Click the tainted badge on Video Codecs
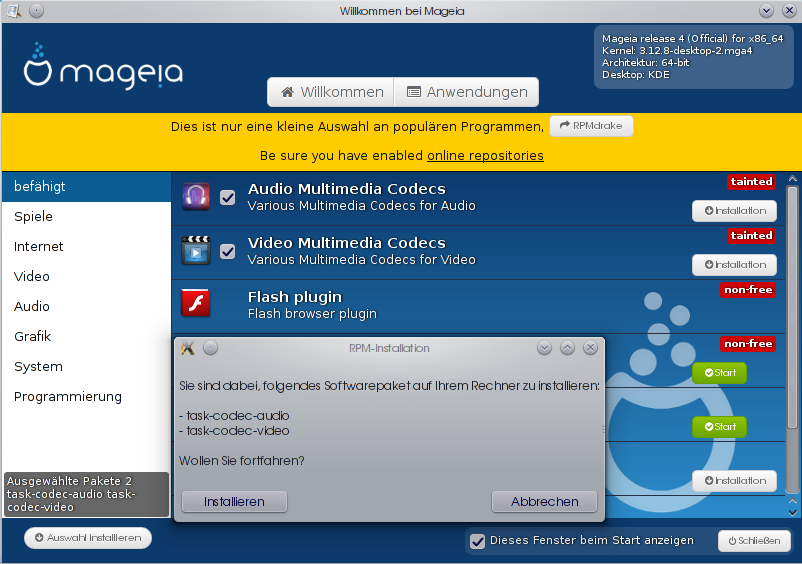802x564 pixels. [751, 236]
